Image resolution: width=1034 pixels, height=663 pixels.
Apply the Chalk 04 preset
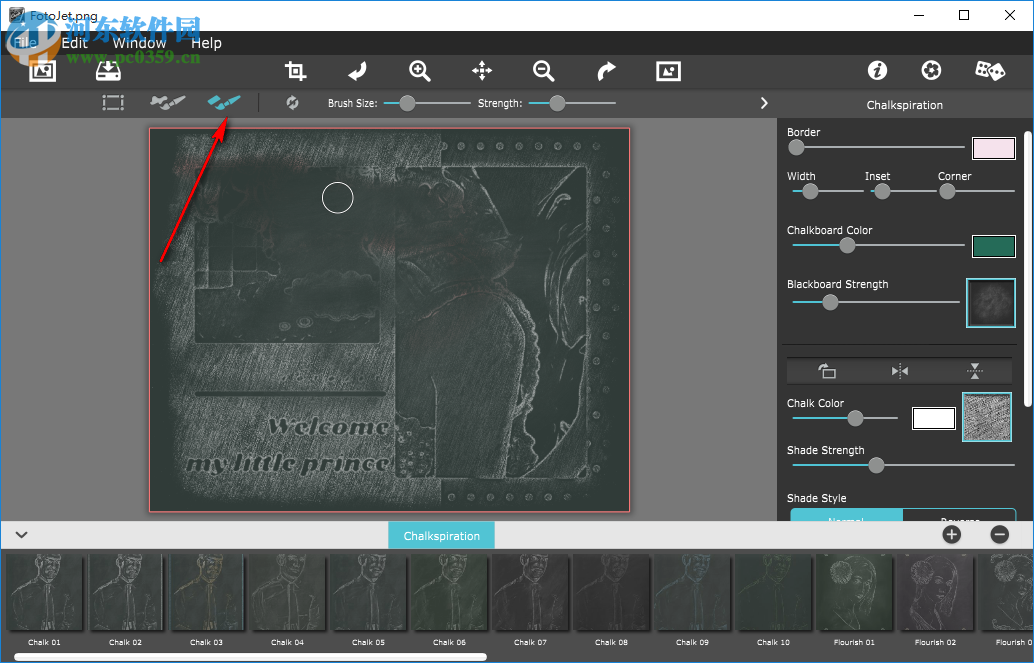288,592
